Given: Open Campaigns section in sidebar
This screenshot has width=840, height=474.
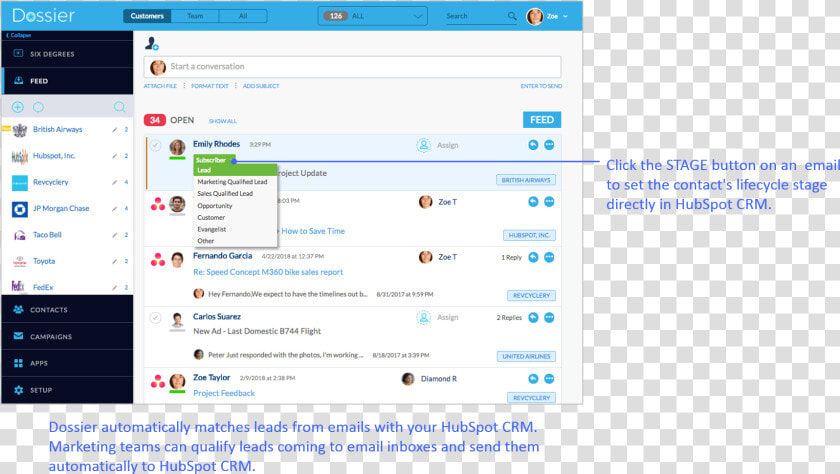Looking at the screenshot, I should tap(68, 336).
